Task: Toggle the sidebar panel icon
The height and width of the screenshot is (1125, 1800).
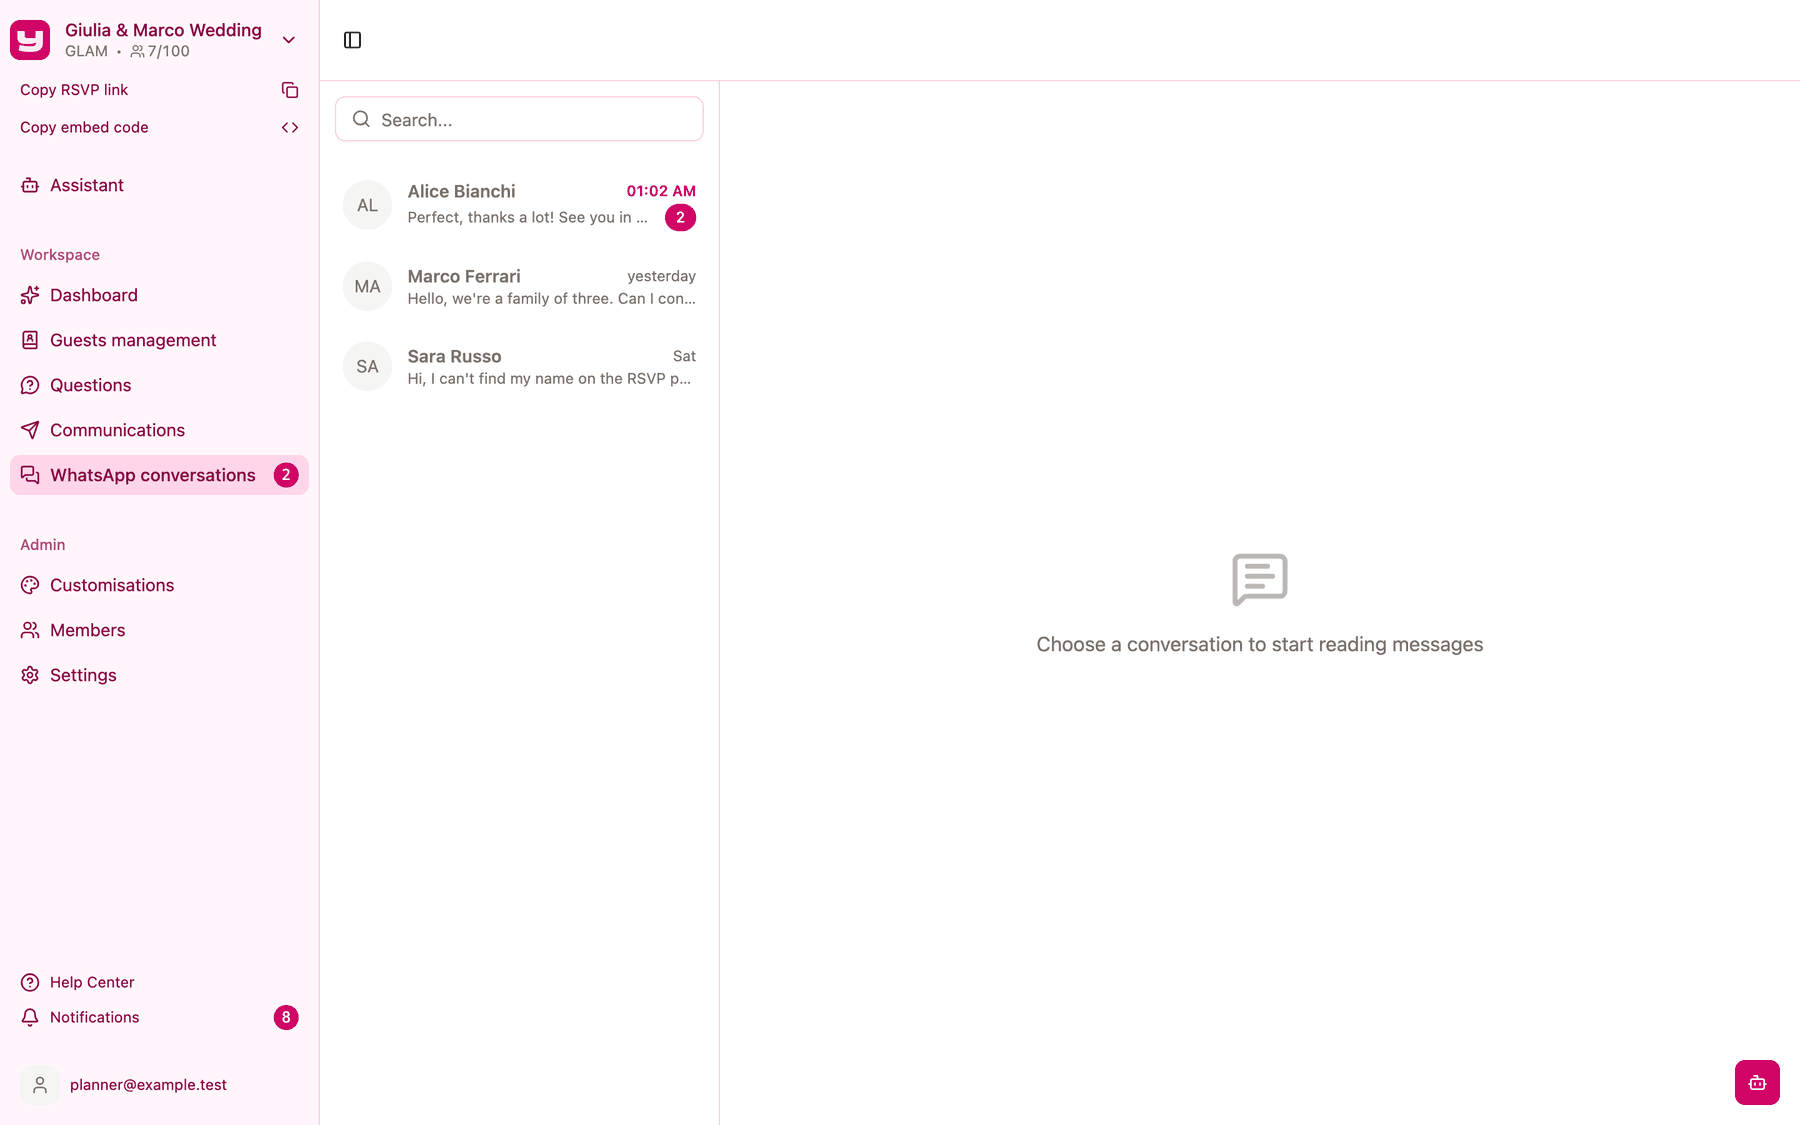Action: 352,40
